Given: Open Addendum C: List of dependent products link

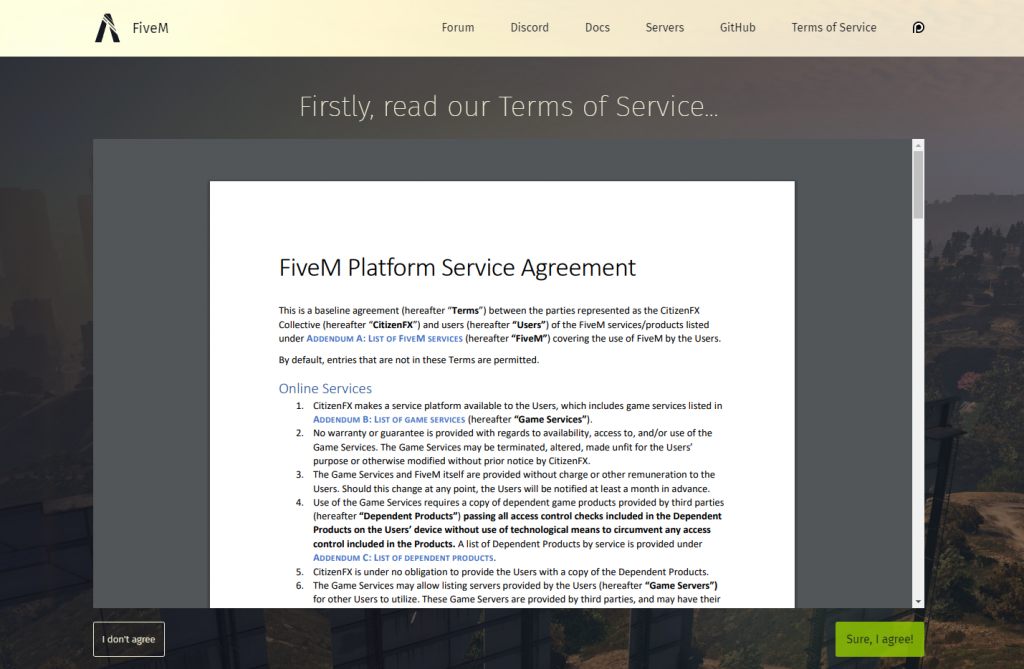Looking at the screenshot, I should [403, 558].
